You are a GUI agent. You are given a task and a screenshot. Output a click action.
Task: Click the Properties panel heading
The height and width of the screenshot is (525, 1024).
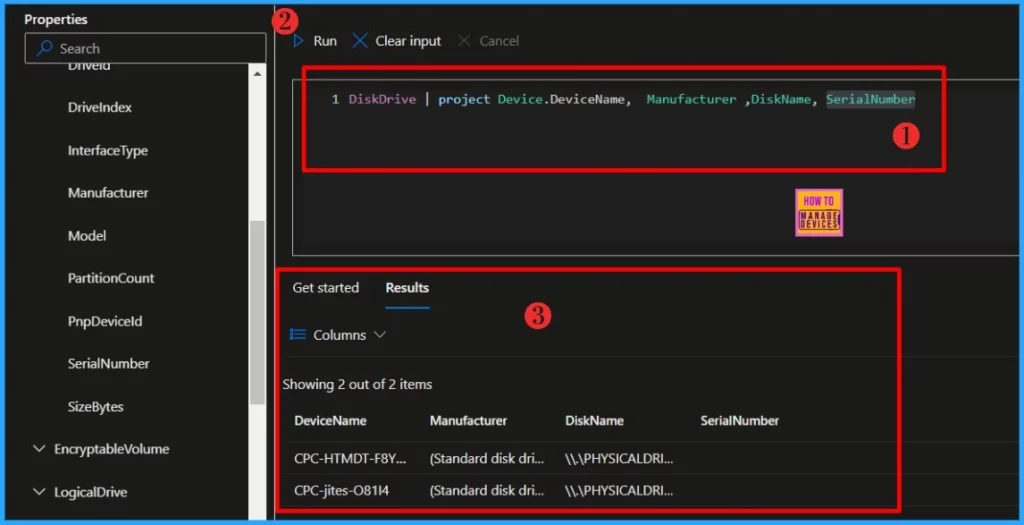[56, 20]
